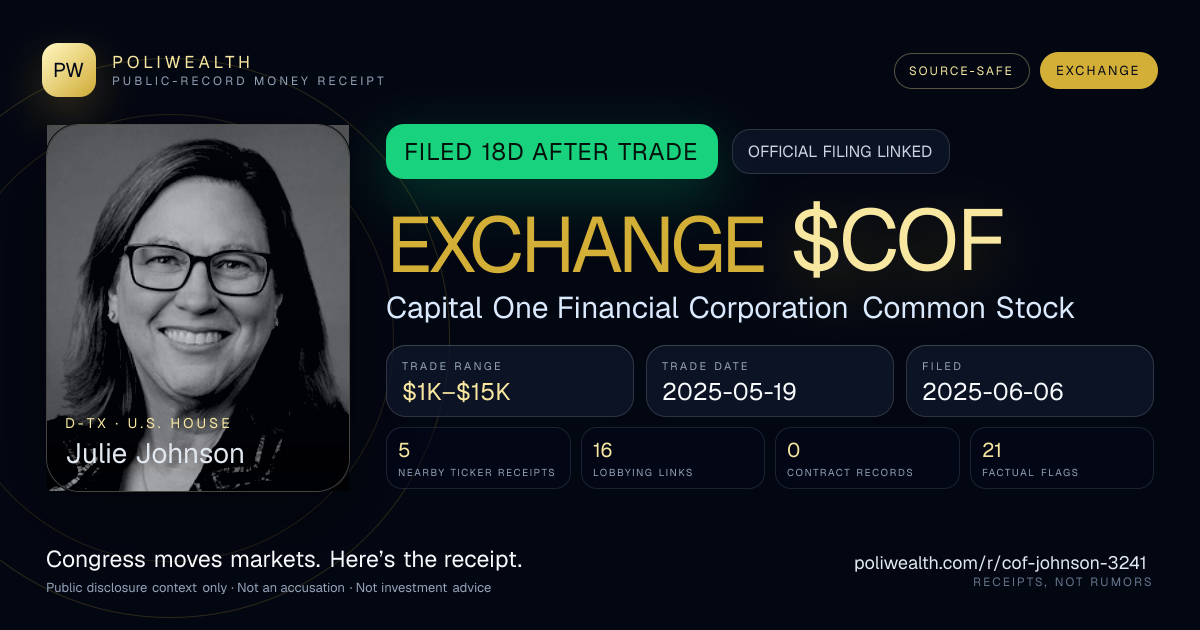The height and width of the screenshot is (630, 1200).
Task: Select the Trade Date 2025-05-19 card
Action: tap(770, 381)
